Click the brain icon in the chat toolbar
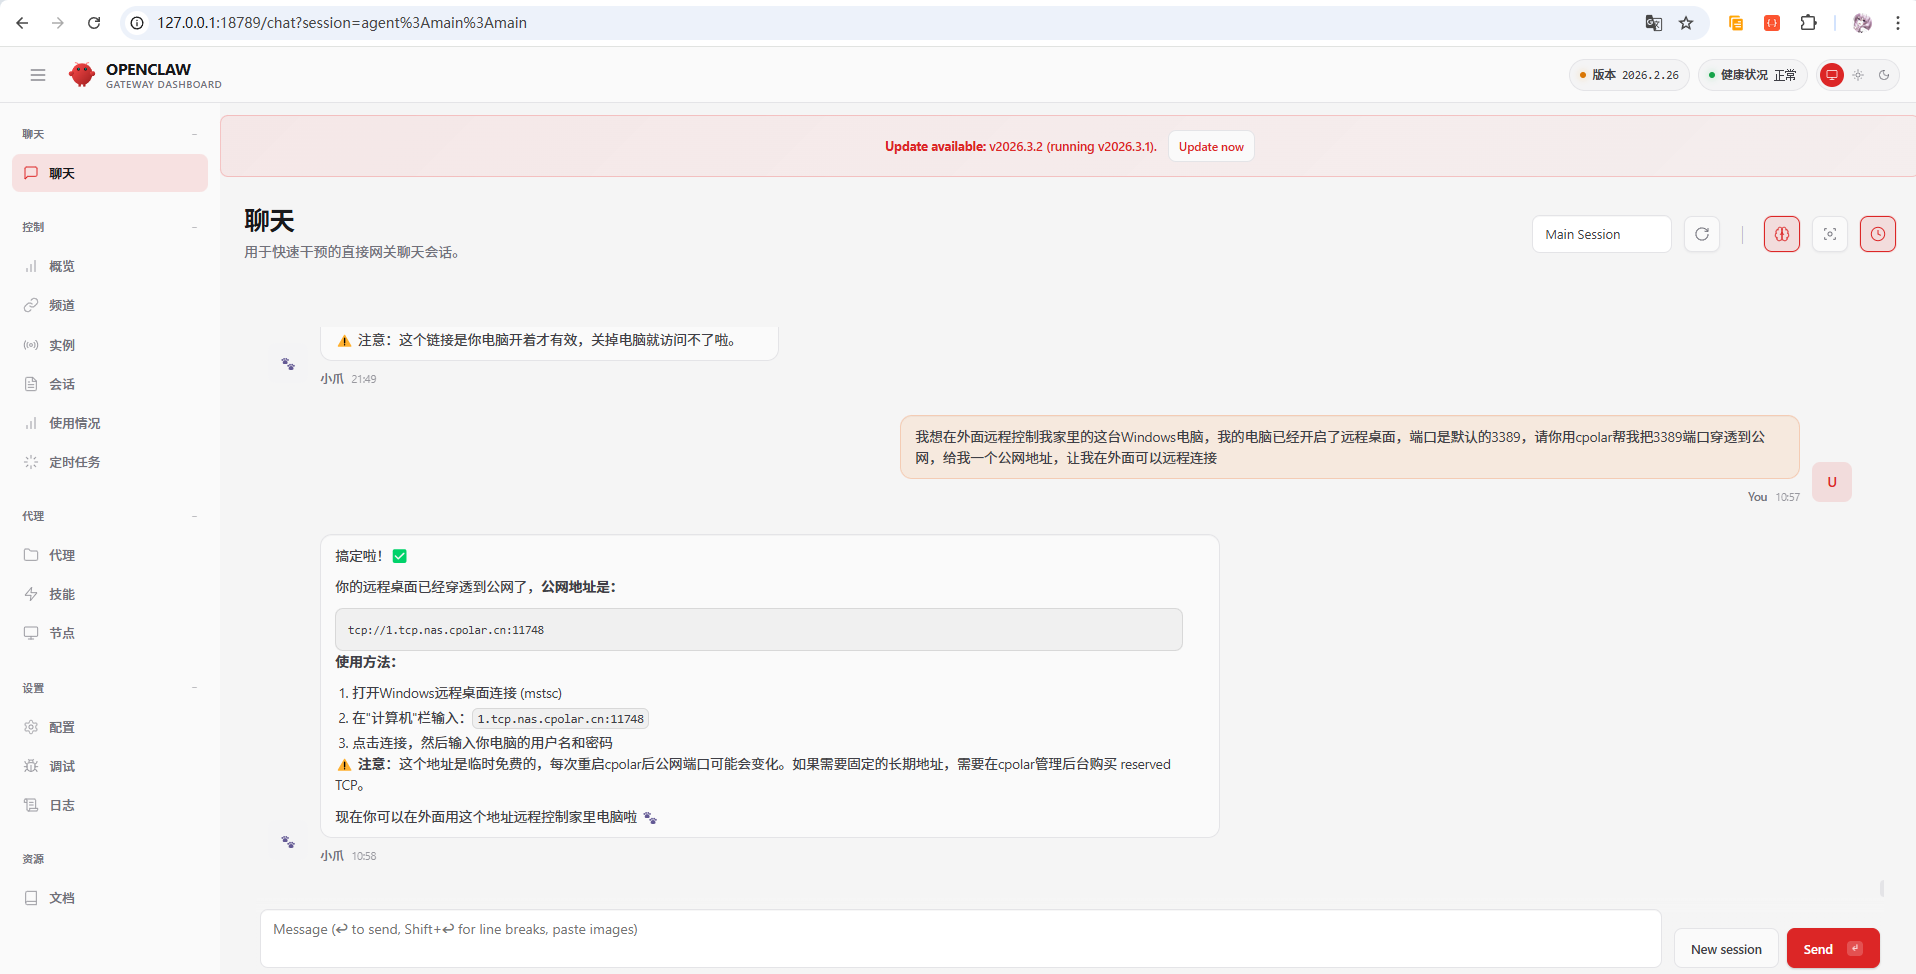The width and height of the screenshot is (1916, 974). (x=1781, y=233)
